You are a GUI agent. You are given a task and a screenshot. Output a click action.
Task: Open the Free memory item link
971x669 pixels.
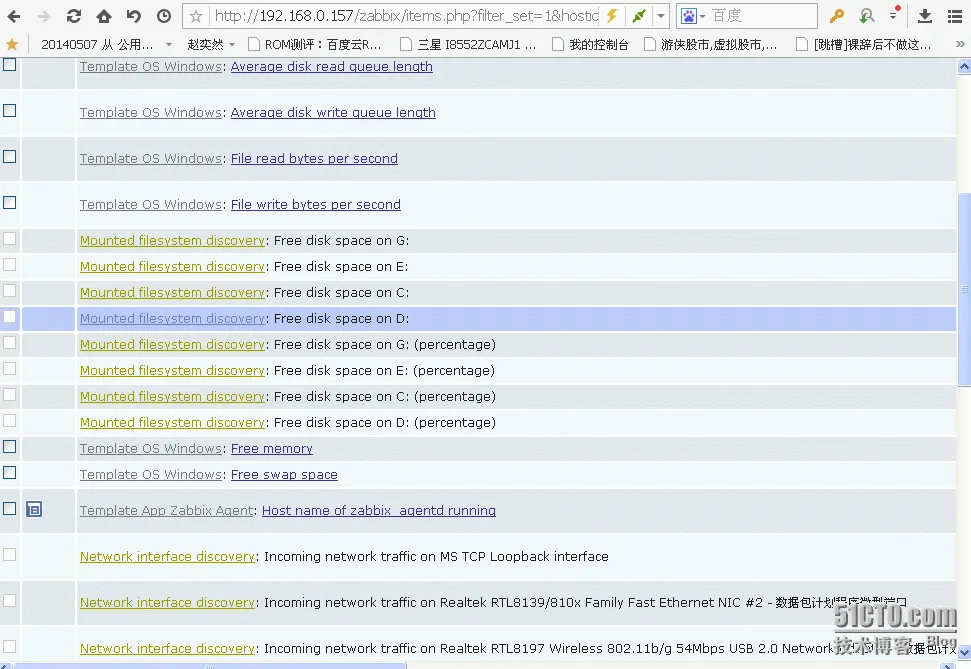tap(271, 448)
